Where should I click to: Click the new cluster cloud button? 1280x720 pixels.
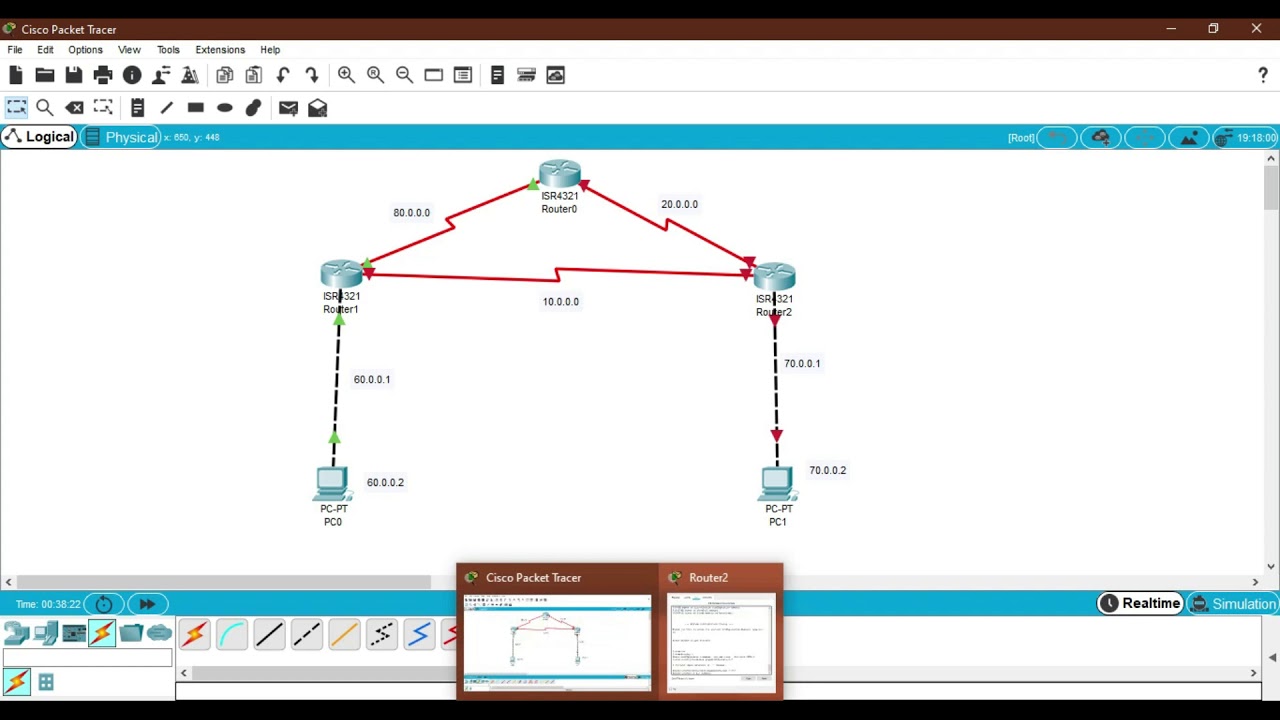tap(1100, 138)
